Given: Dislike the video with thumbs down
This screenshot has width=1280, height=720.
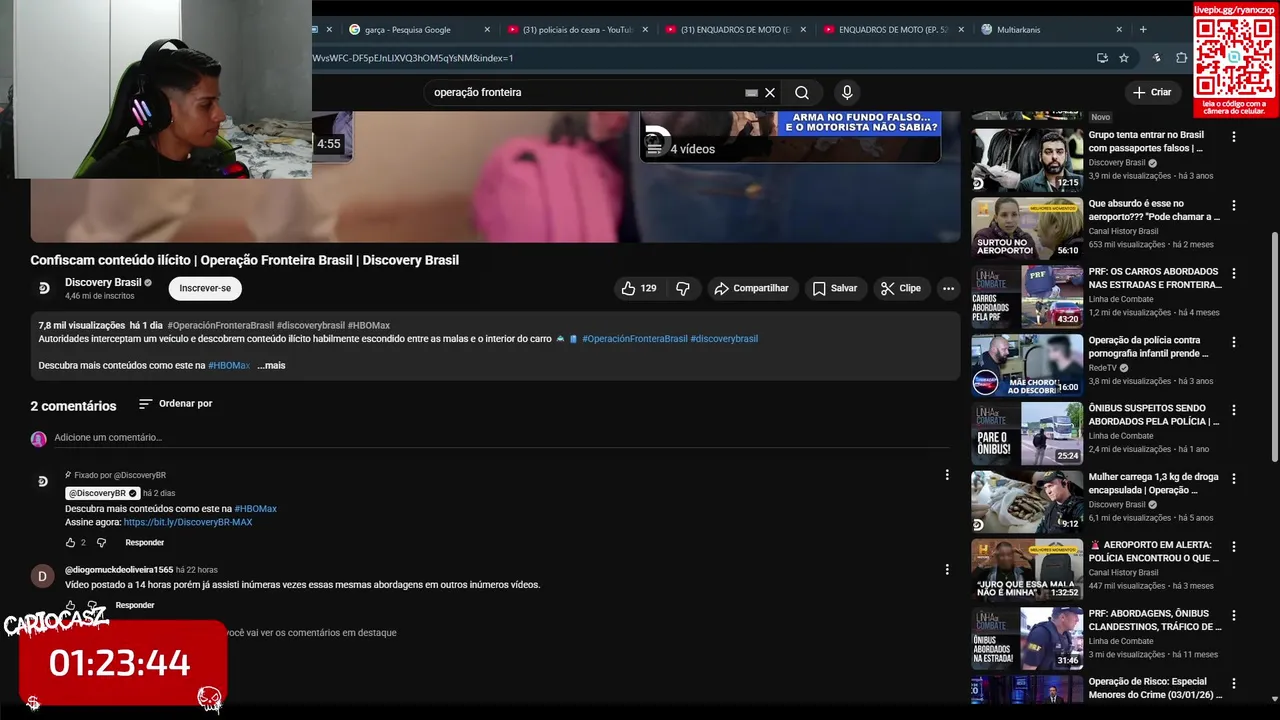Looking at the screenshot, I should pos(683,288).
